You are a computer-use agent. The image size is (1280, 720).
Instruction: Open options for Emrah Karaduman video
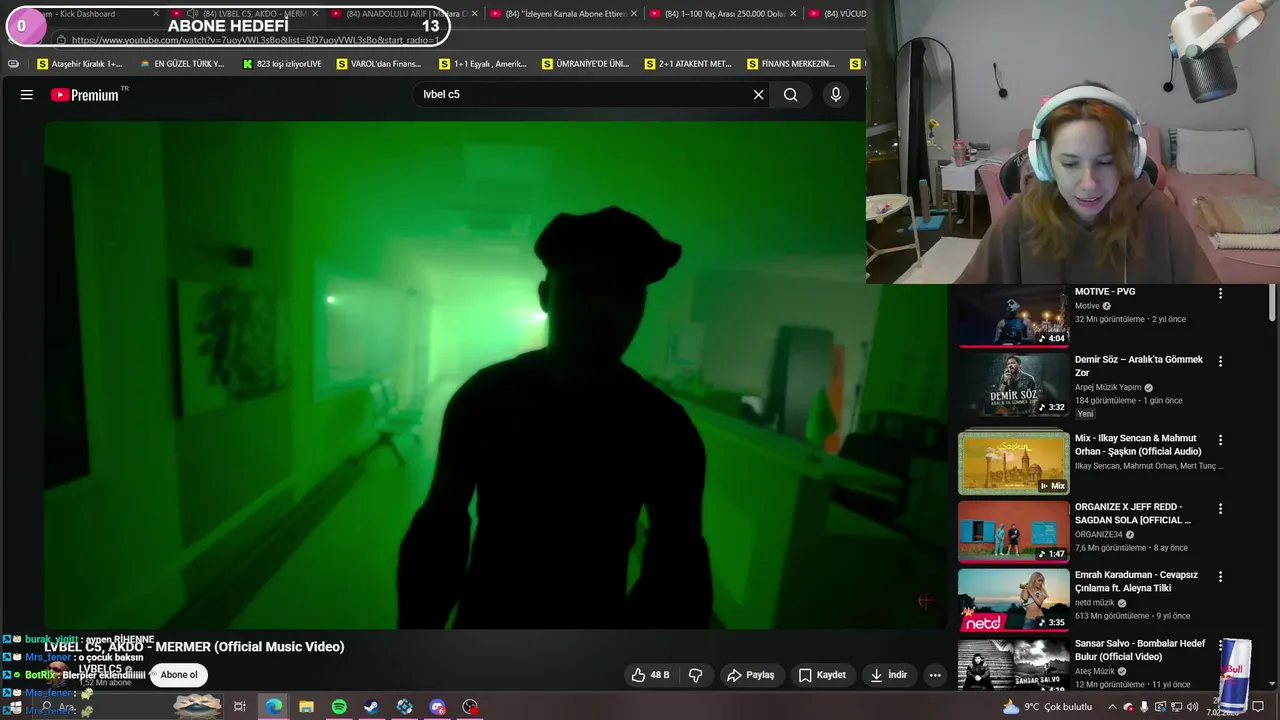(x=1220, y=576)
